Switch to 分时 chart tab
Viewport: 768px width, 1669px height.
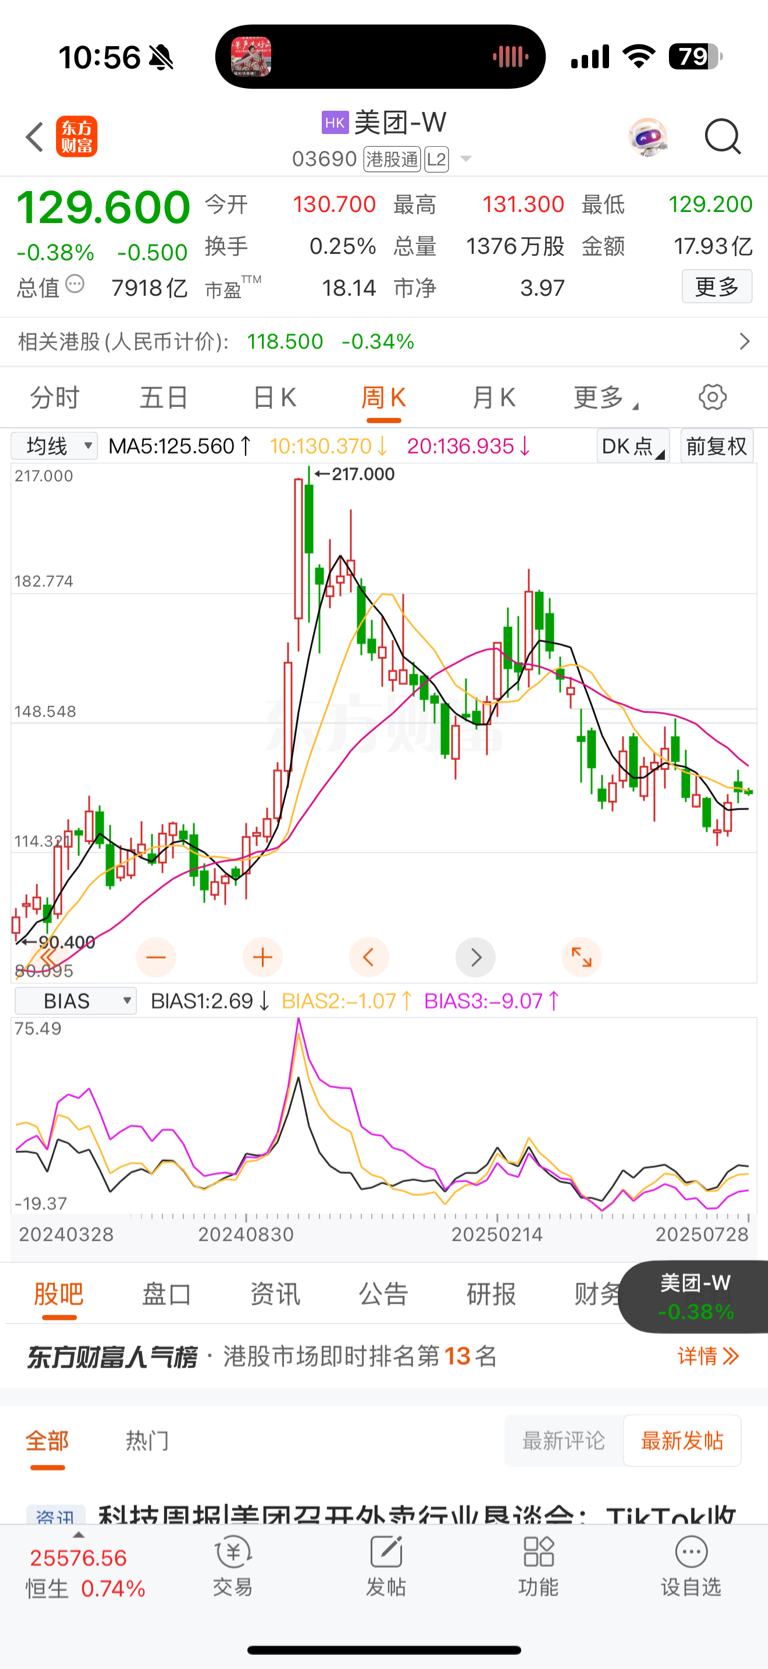55,398
